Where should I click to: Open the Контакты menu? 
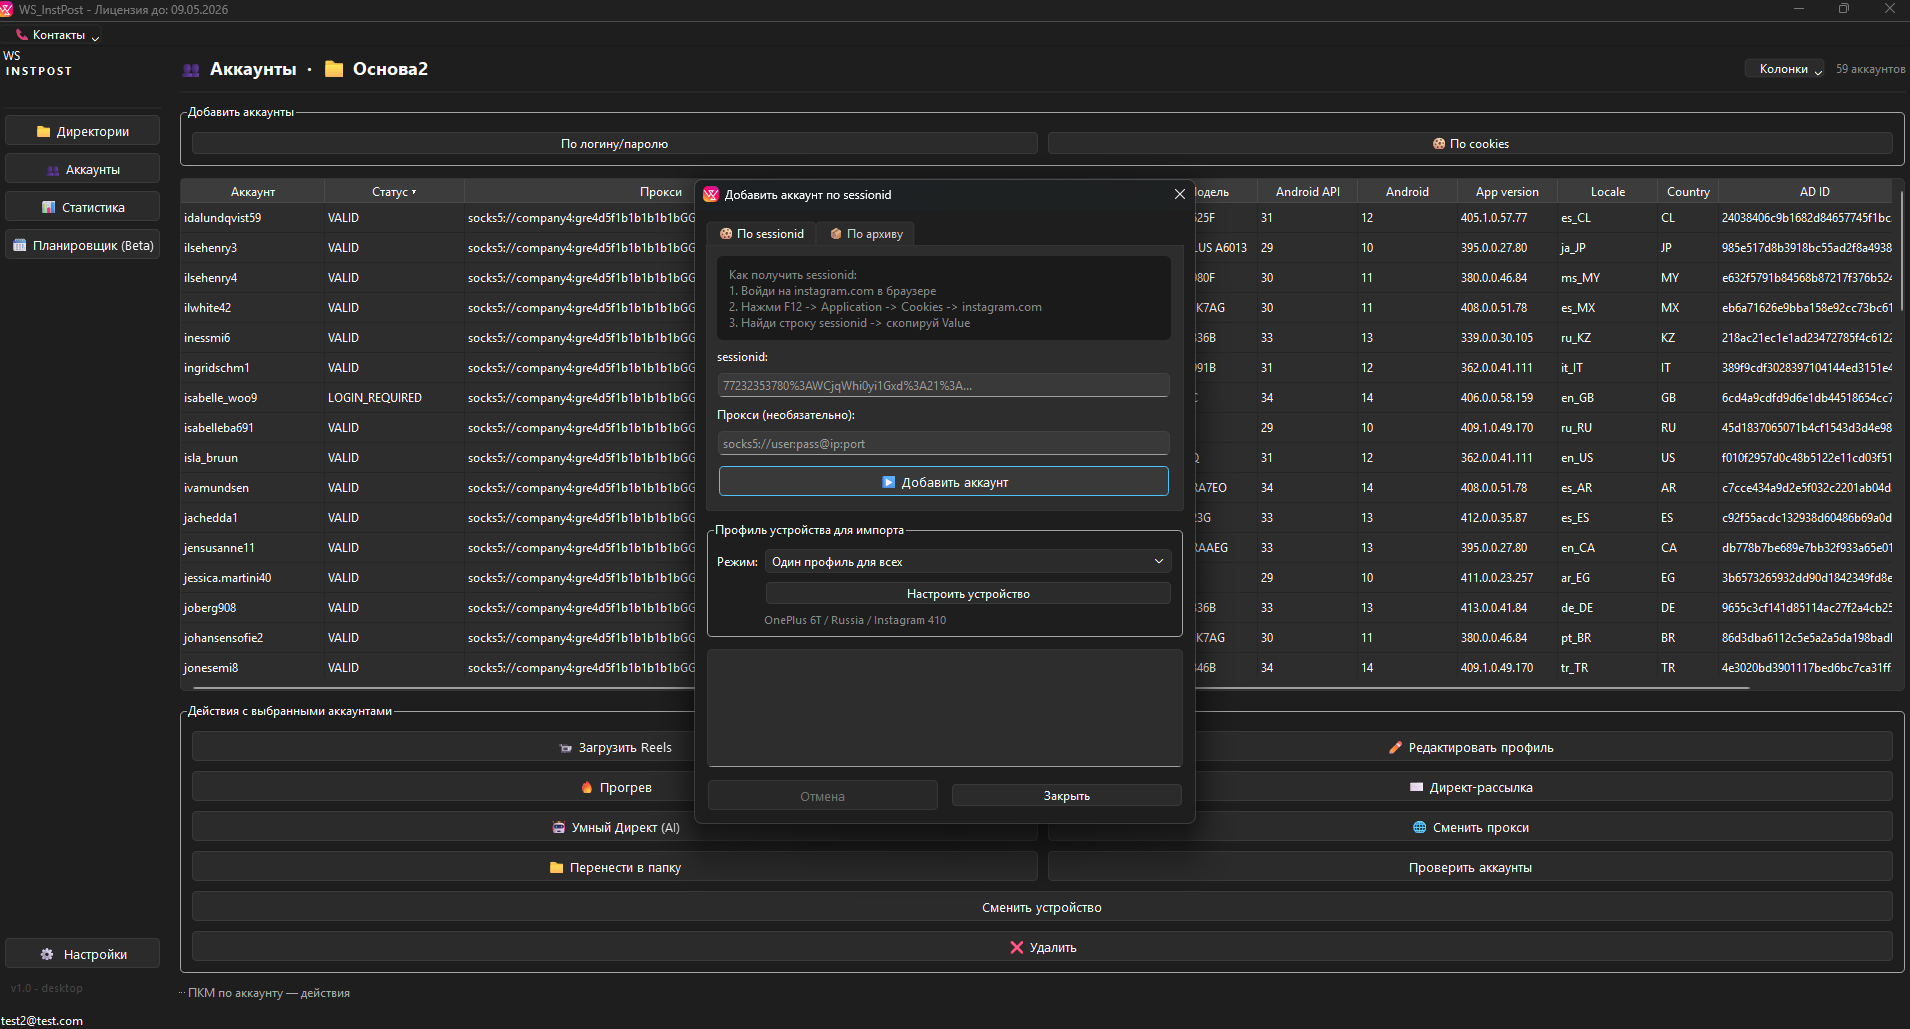(59, 35)
